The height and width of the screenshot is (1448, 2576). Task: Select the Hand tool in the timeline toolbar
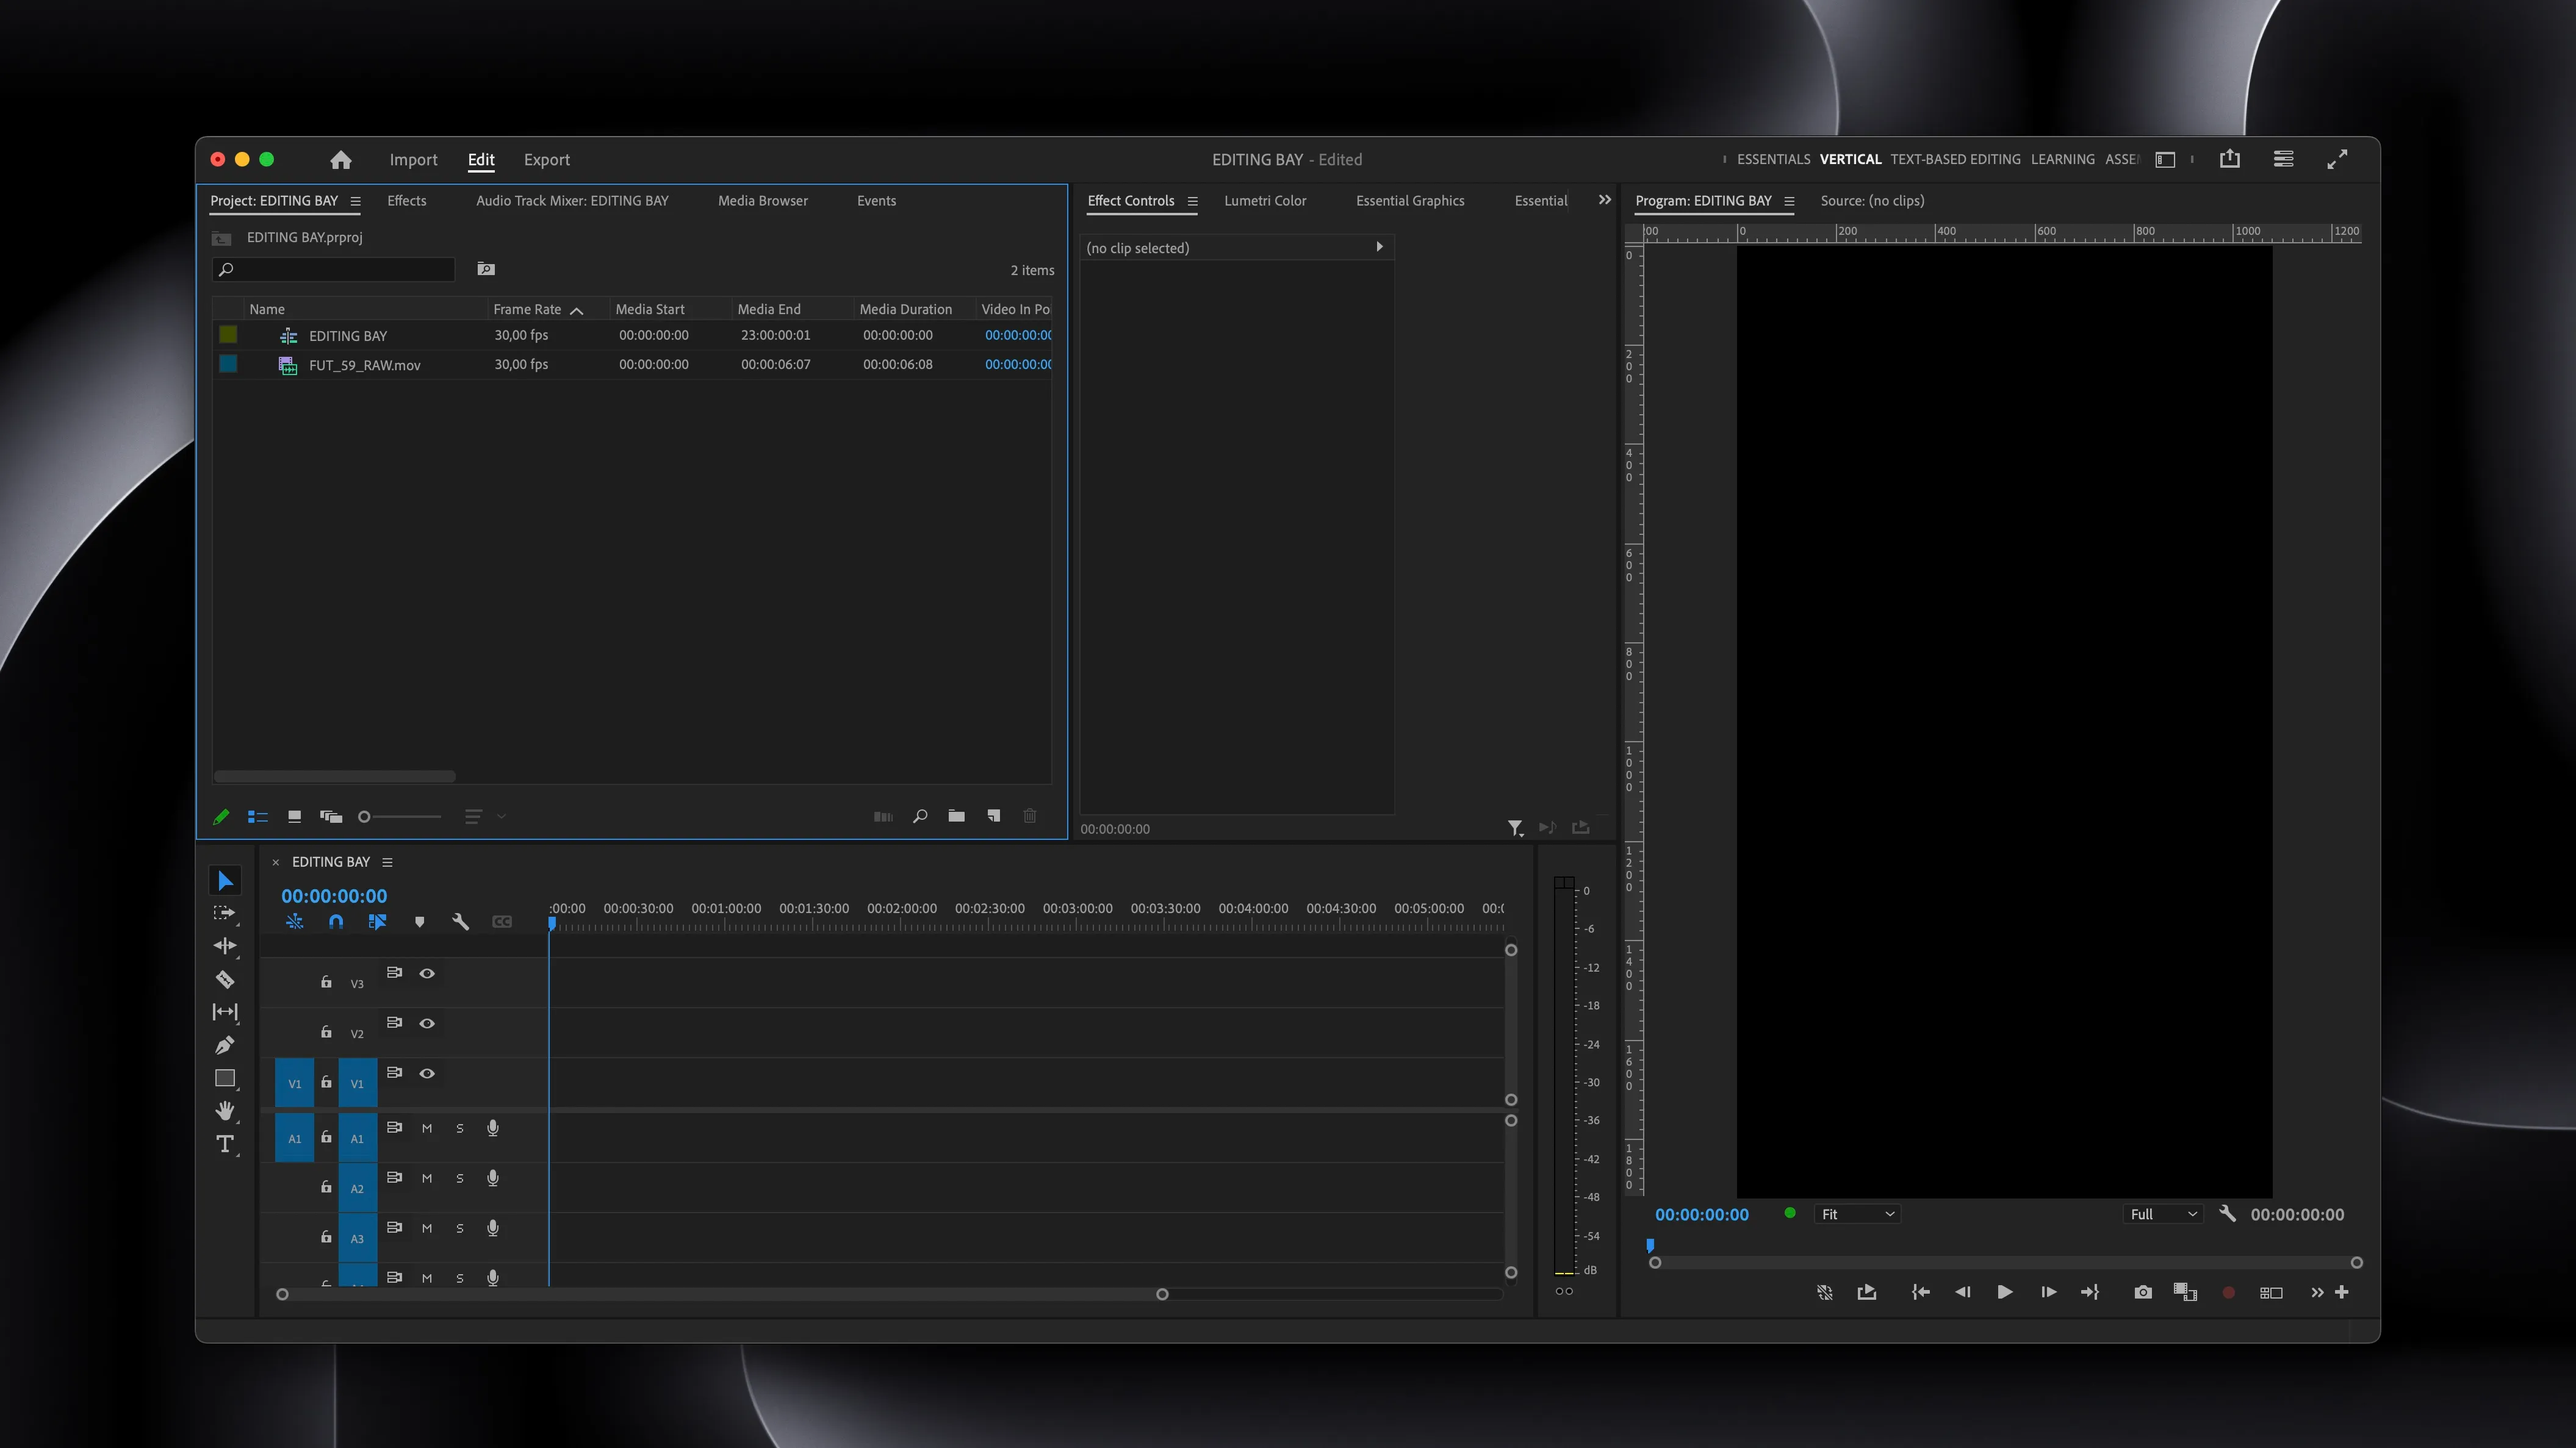pos(225,1112)
